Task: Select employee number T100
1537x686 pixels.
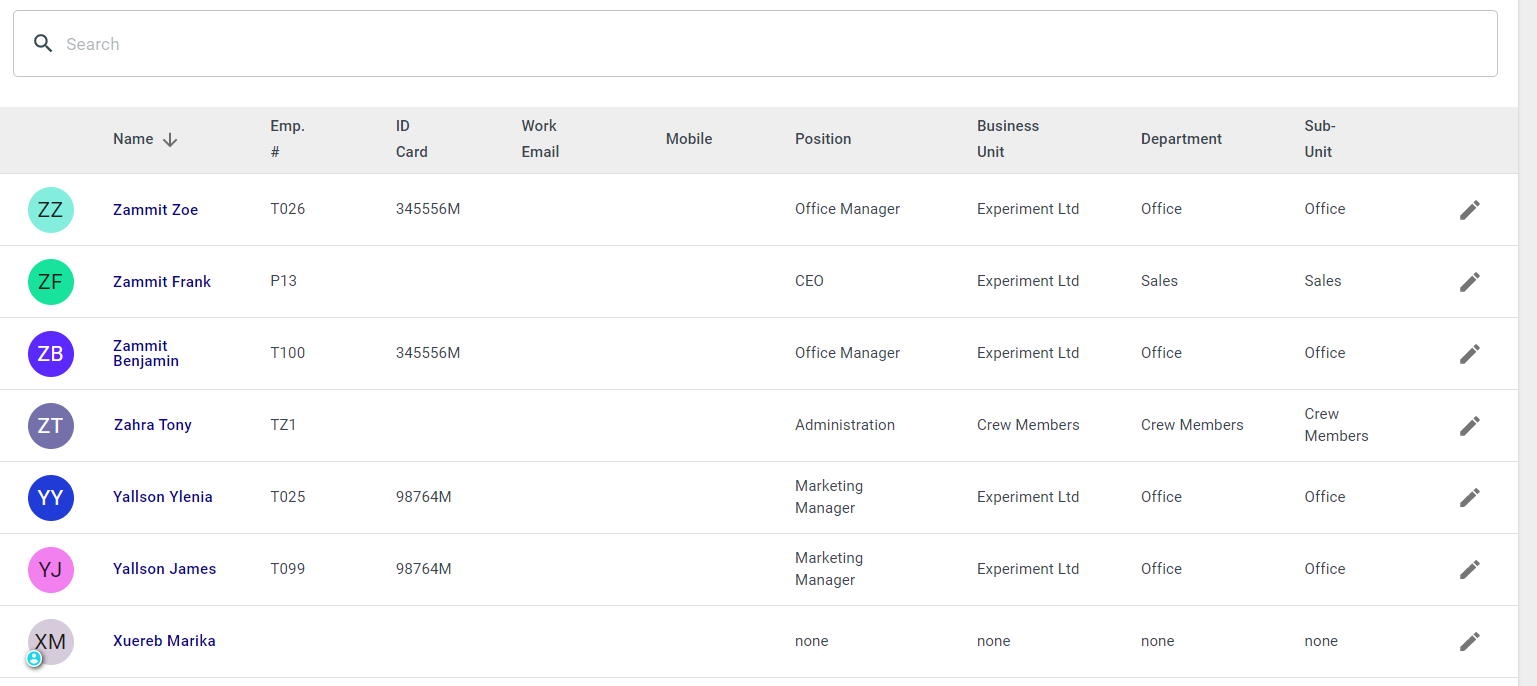Action: (288, 353)
